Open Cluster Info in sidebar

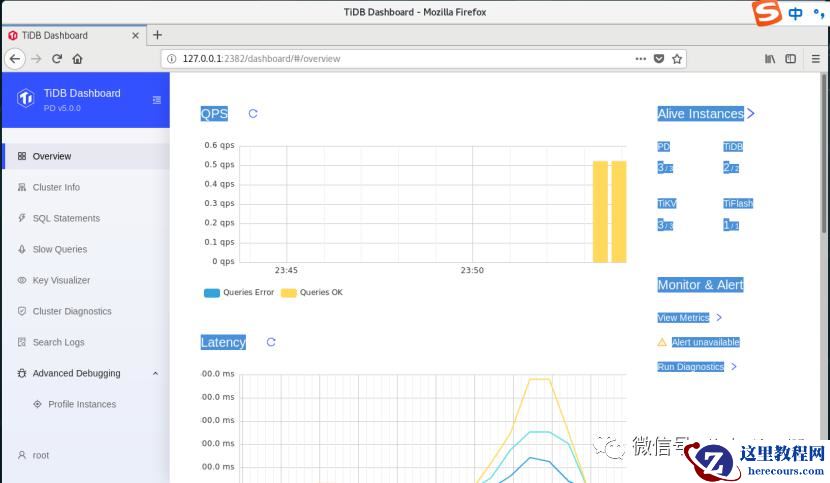(x=56, y=187)
